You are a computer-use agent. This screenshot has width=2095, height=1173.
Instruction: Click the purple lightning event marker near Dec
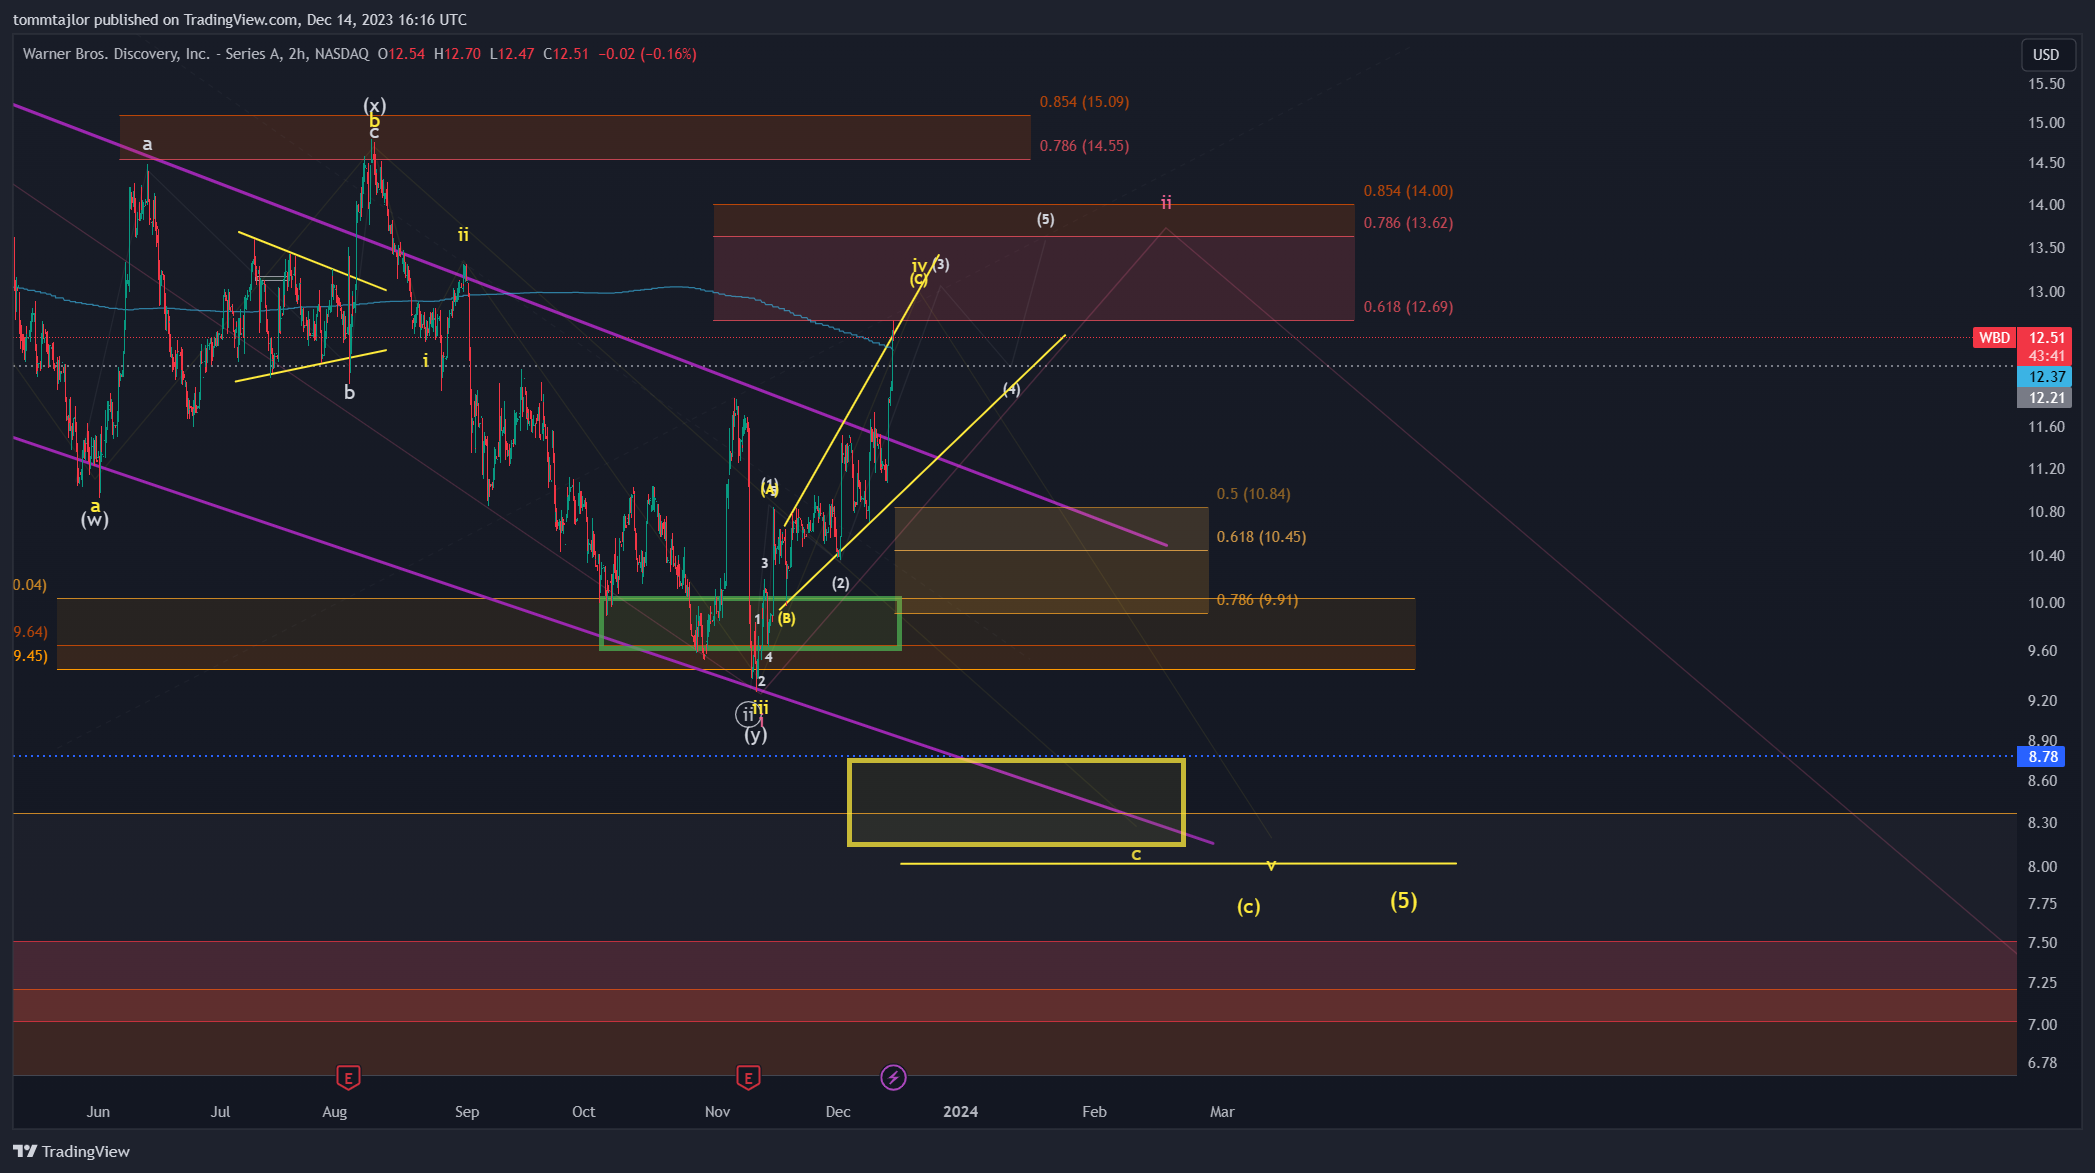click(x=893, y=1077)
